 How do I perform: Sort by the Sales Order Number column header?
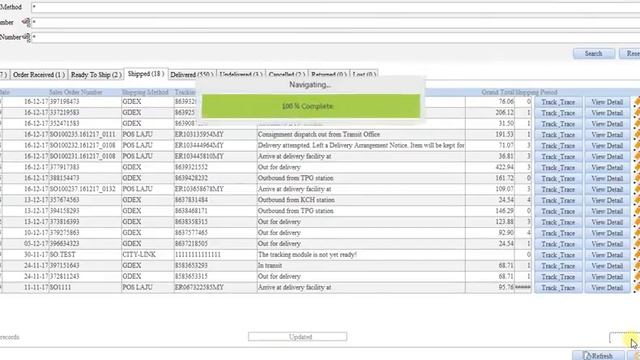pyautogui.click(x=76, y=92)
